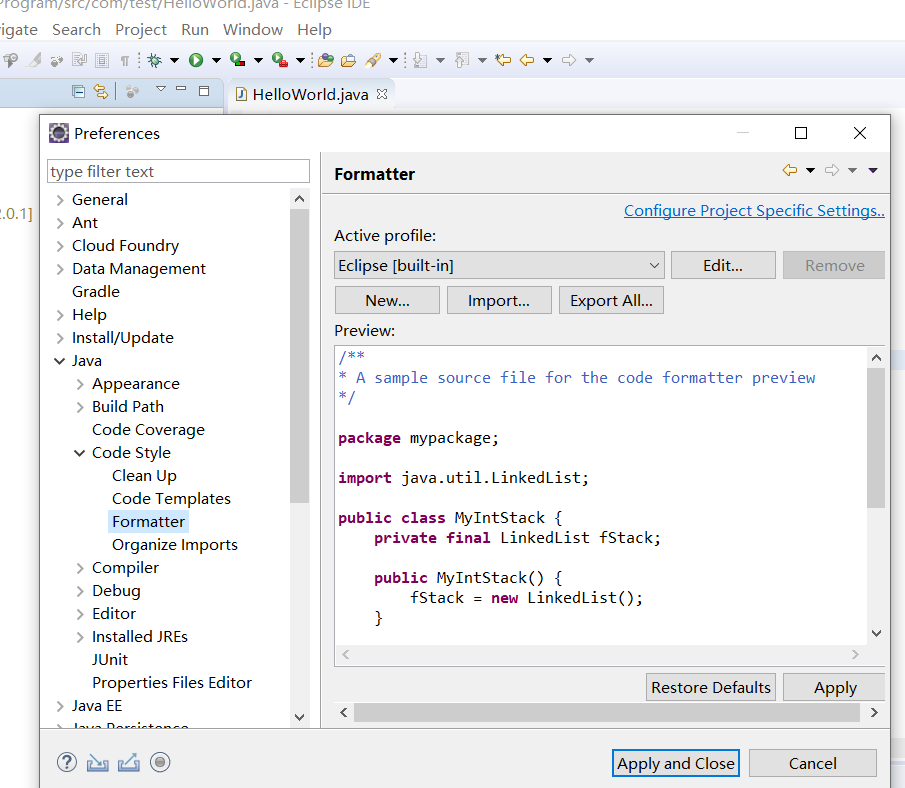905x788 pixels.
Task: Open the Run button dropdown arrow
Action: point(216,60)
